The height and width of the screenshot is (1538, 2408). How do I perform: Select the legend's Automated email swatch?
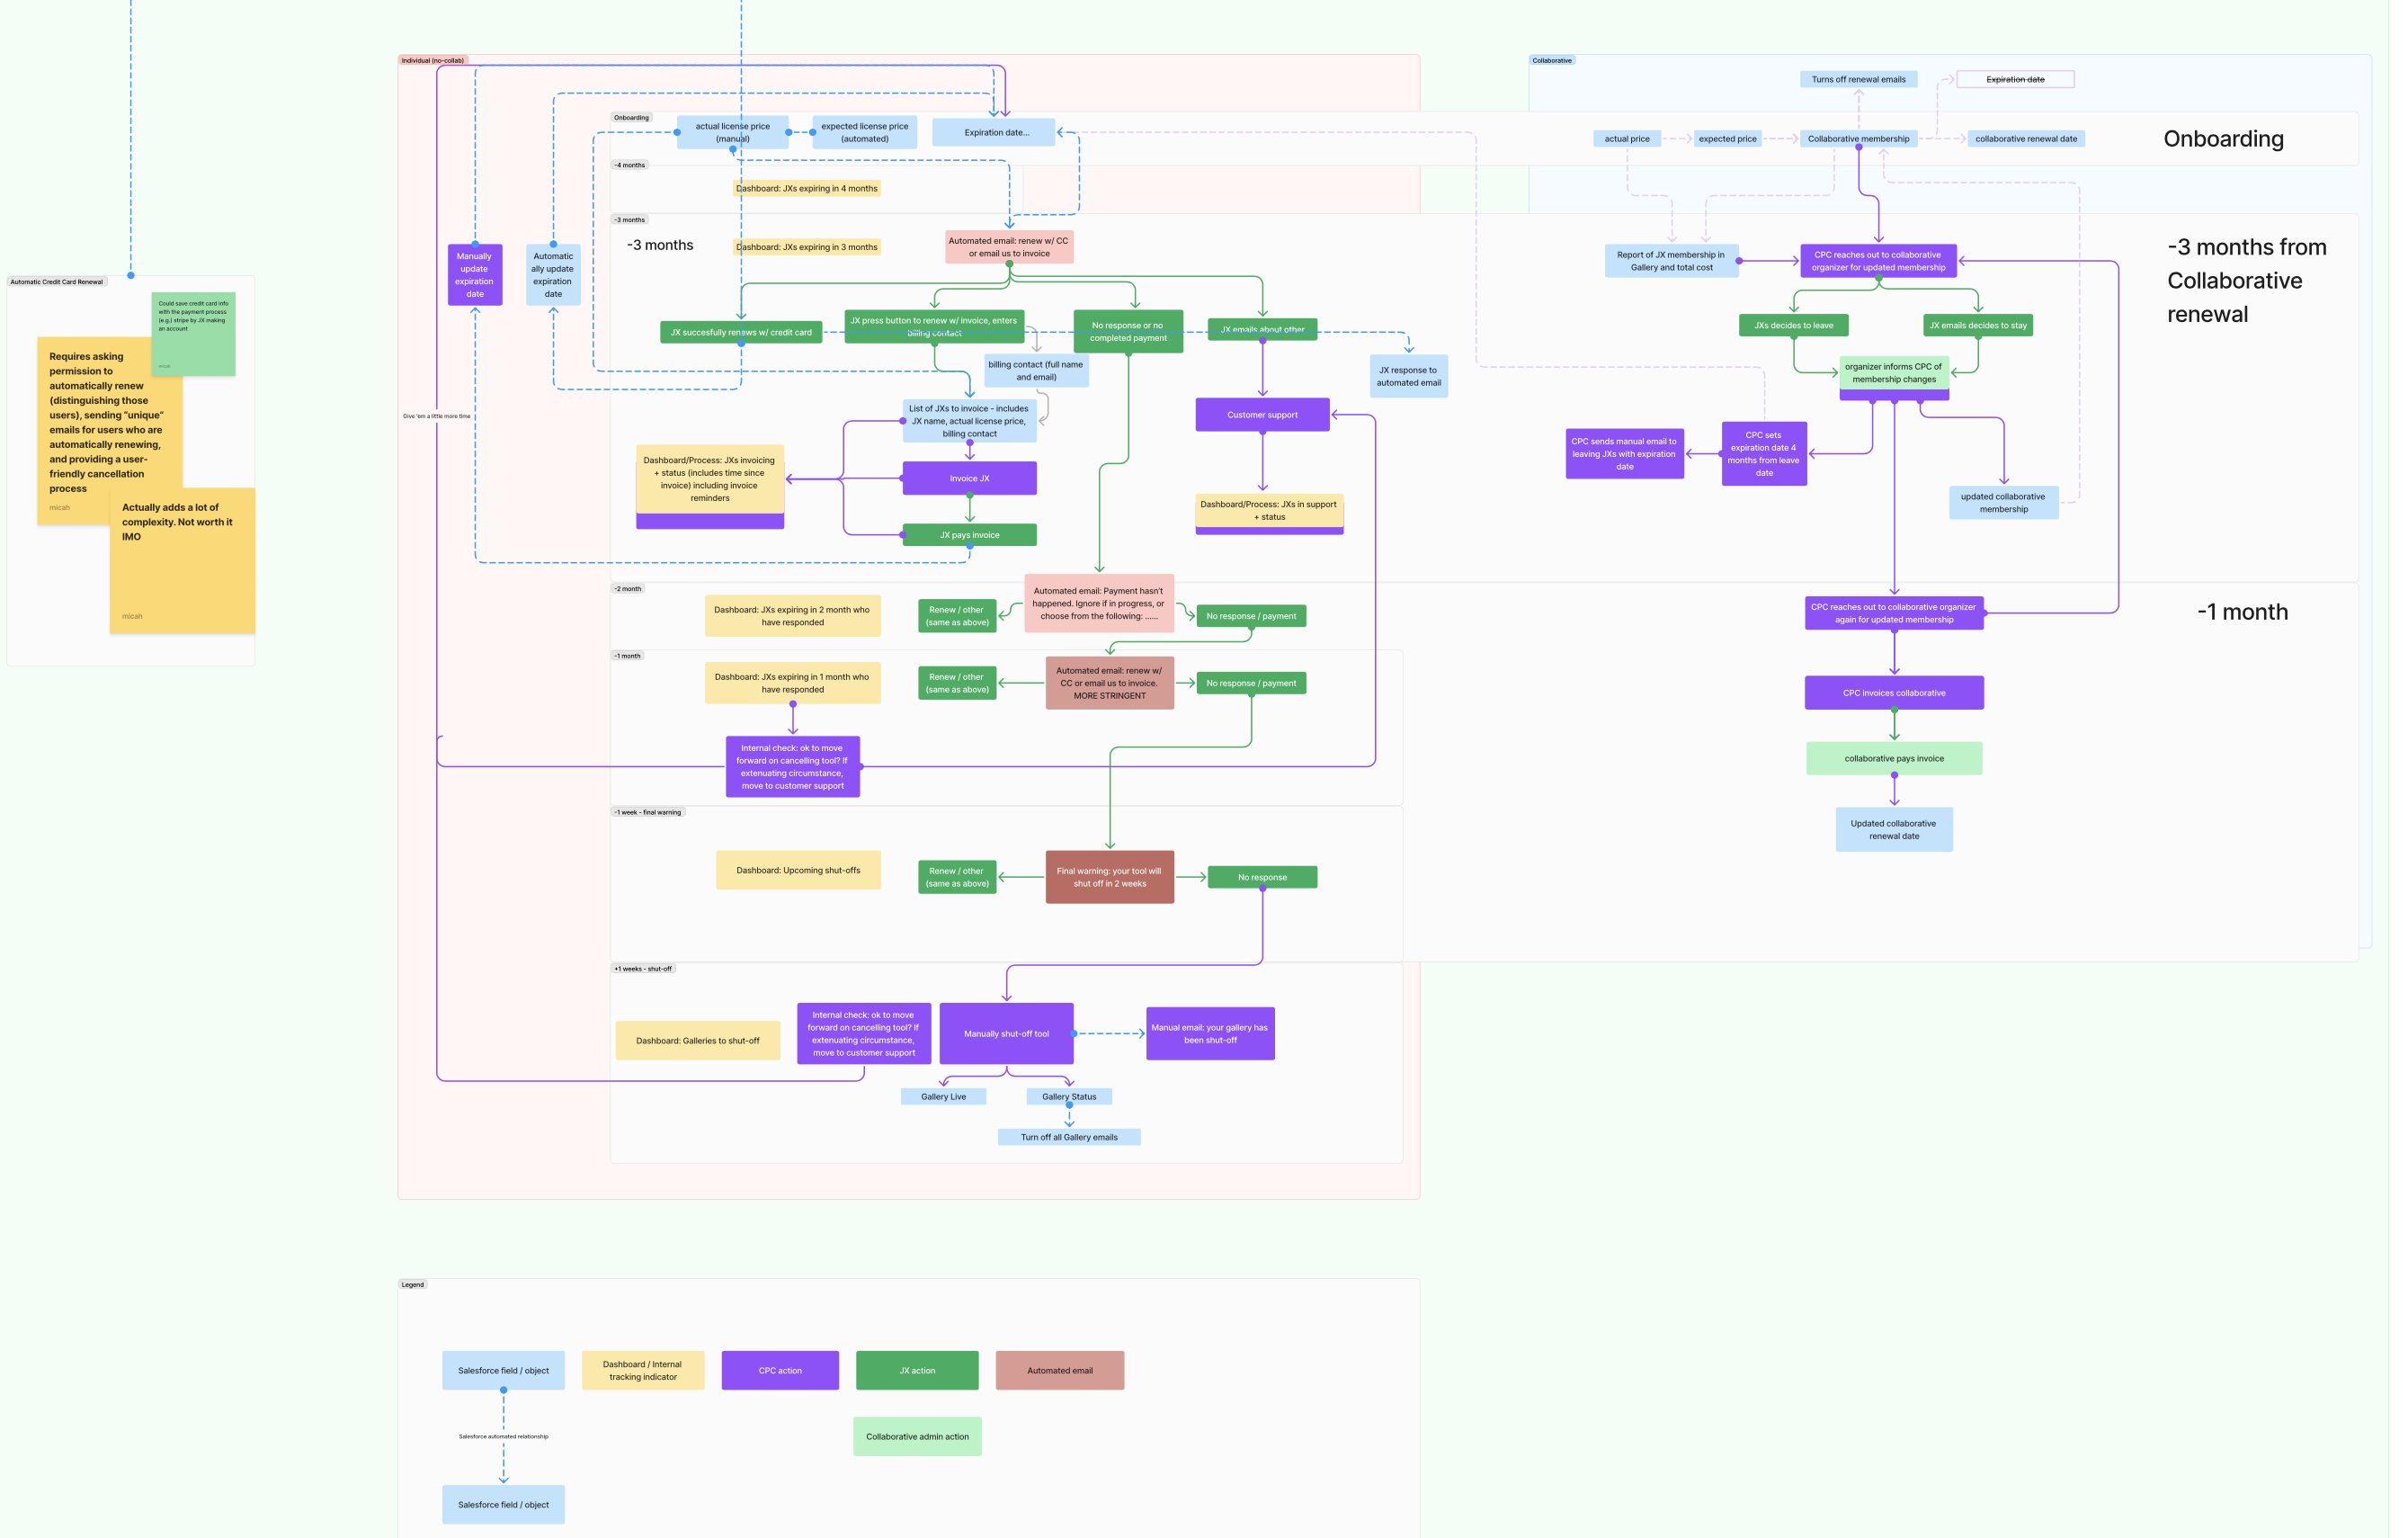pyautogui.click(x=1060, y=1371)
